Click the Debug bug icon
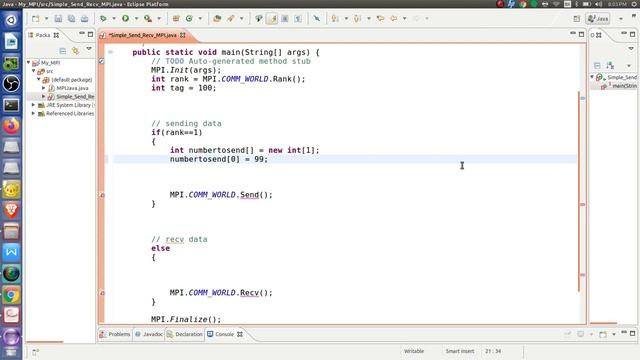640x360 pixels. point(103,18)
